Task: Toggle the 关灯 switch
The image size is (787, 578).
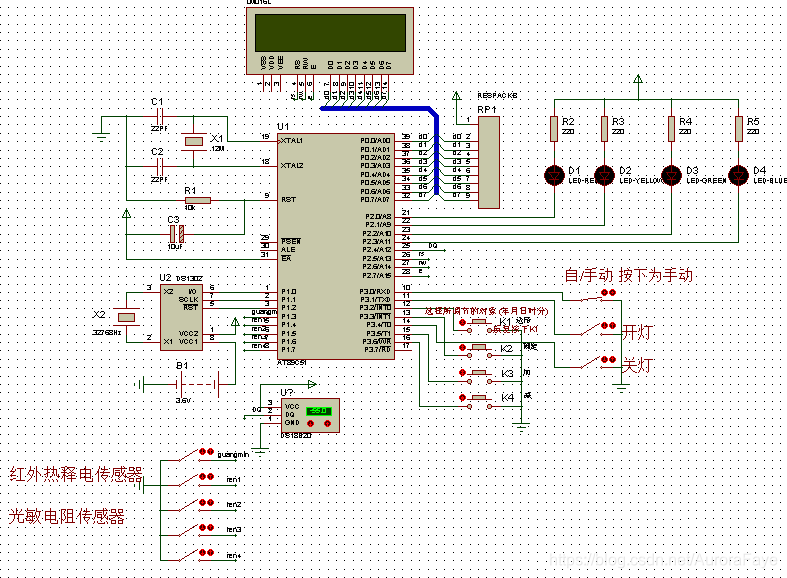Action: coord(597,363)
